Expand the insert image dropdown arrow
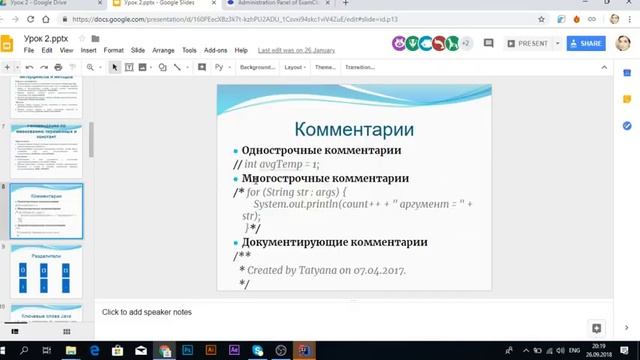Screen dimensions: 640x360 [x=151, y=67]
